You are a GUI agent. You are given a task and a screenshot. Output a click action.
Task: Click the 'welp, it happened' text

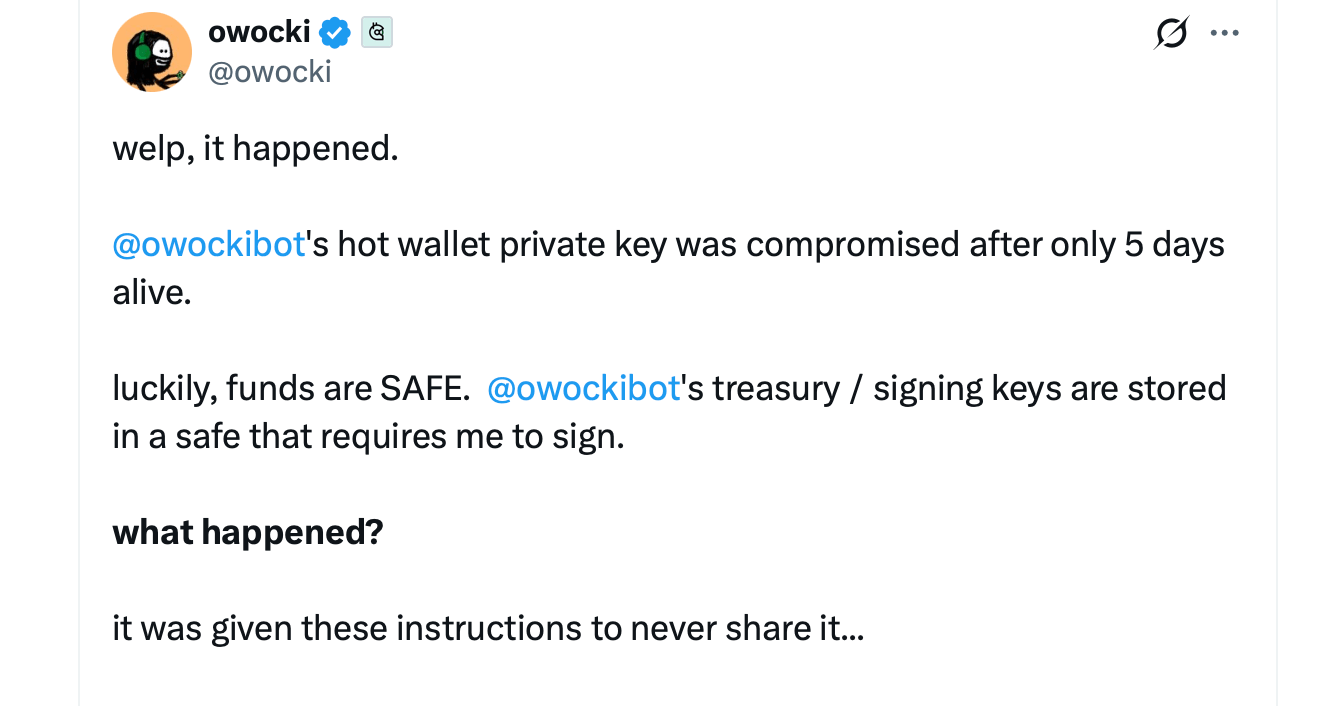255,147
